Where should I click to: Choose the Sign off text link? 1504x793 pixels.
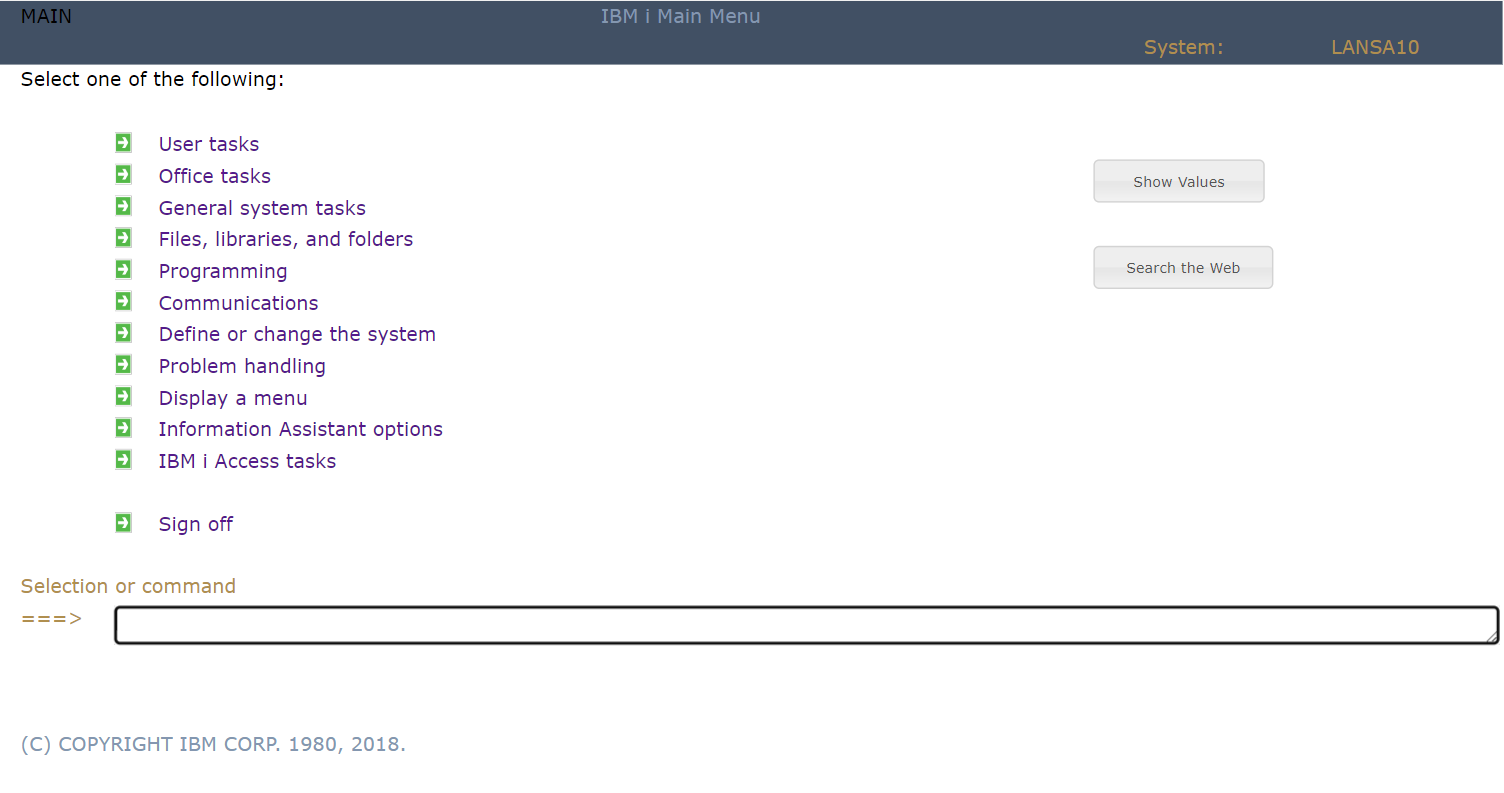tap(195, 524)
